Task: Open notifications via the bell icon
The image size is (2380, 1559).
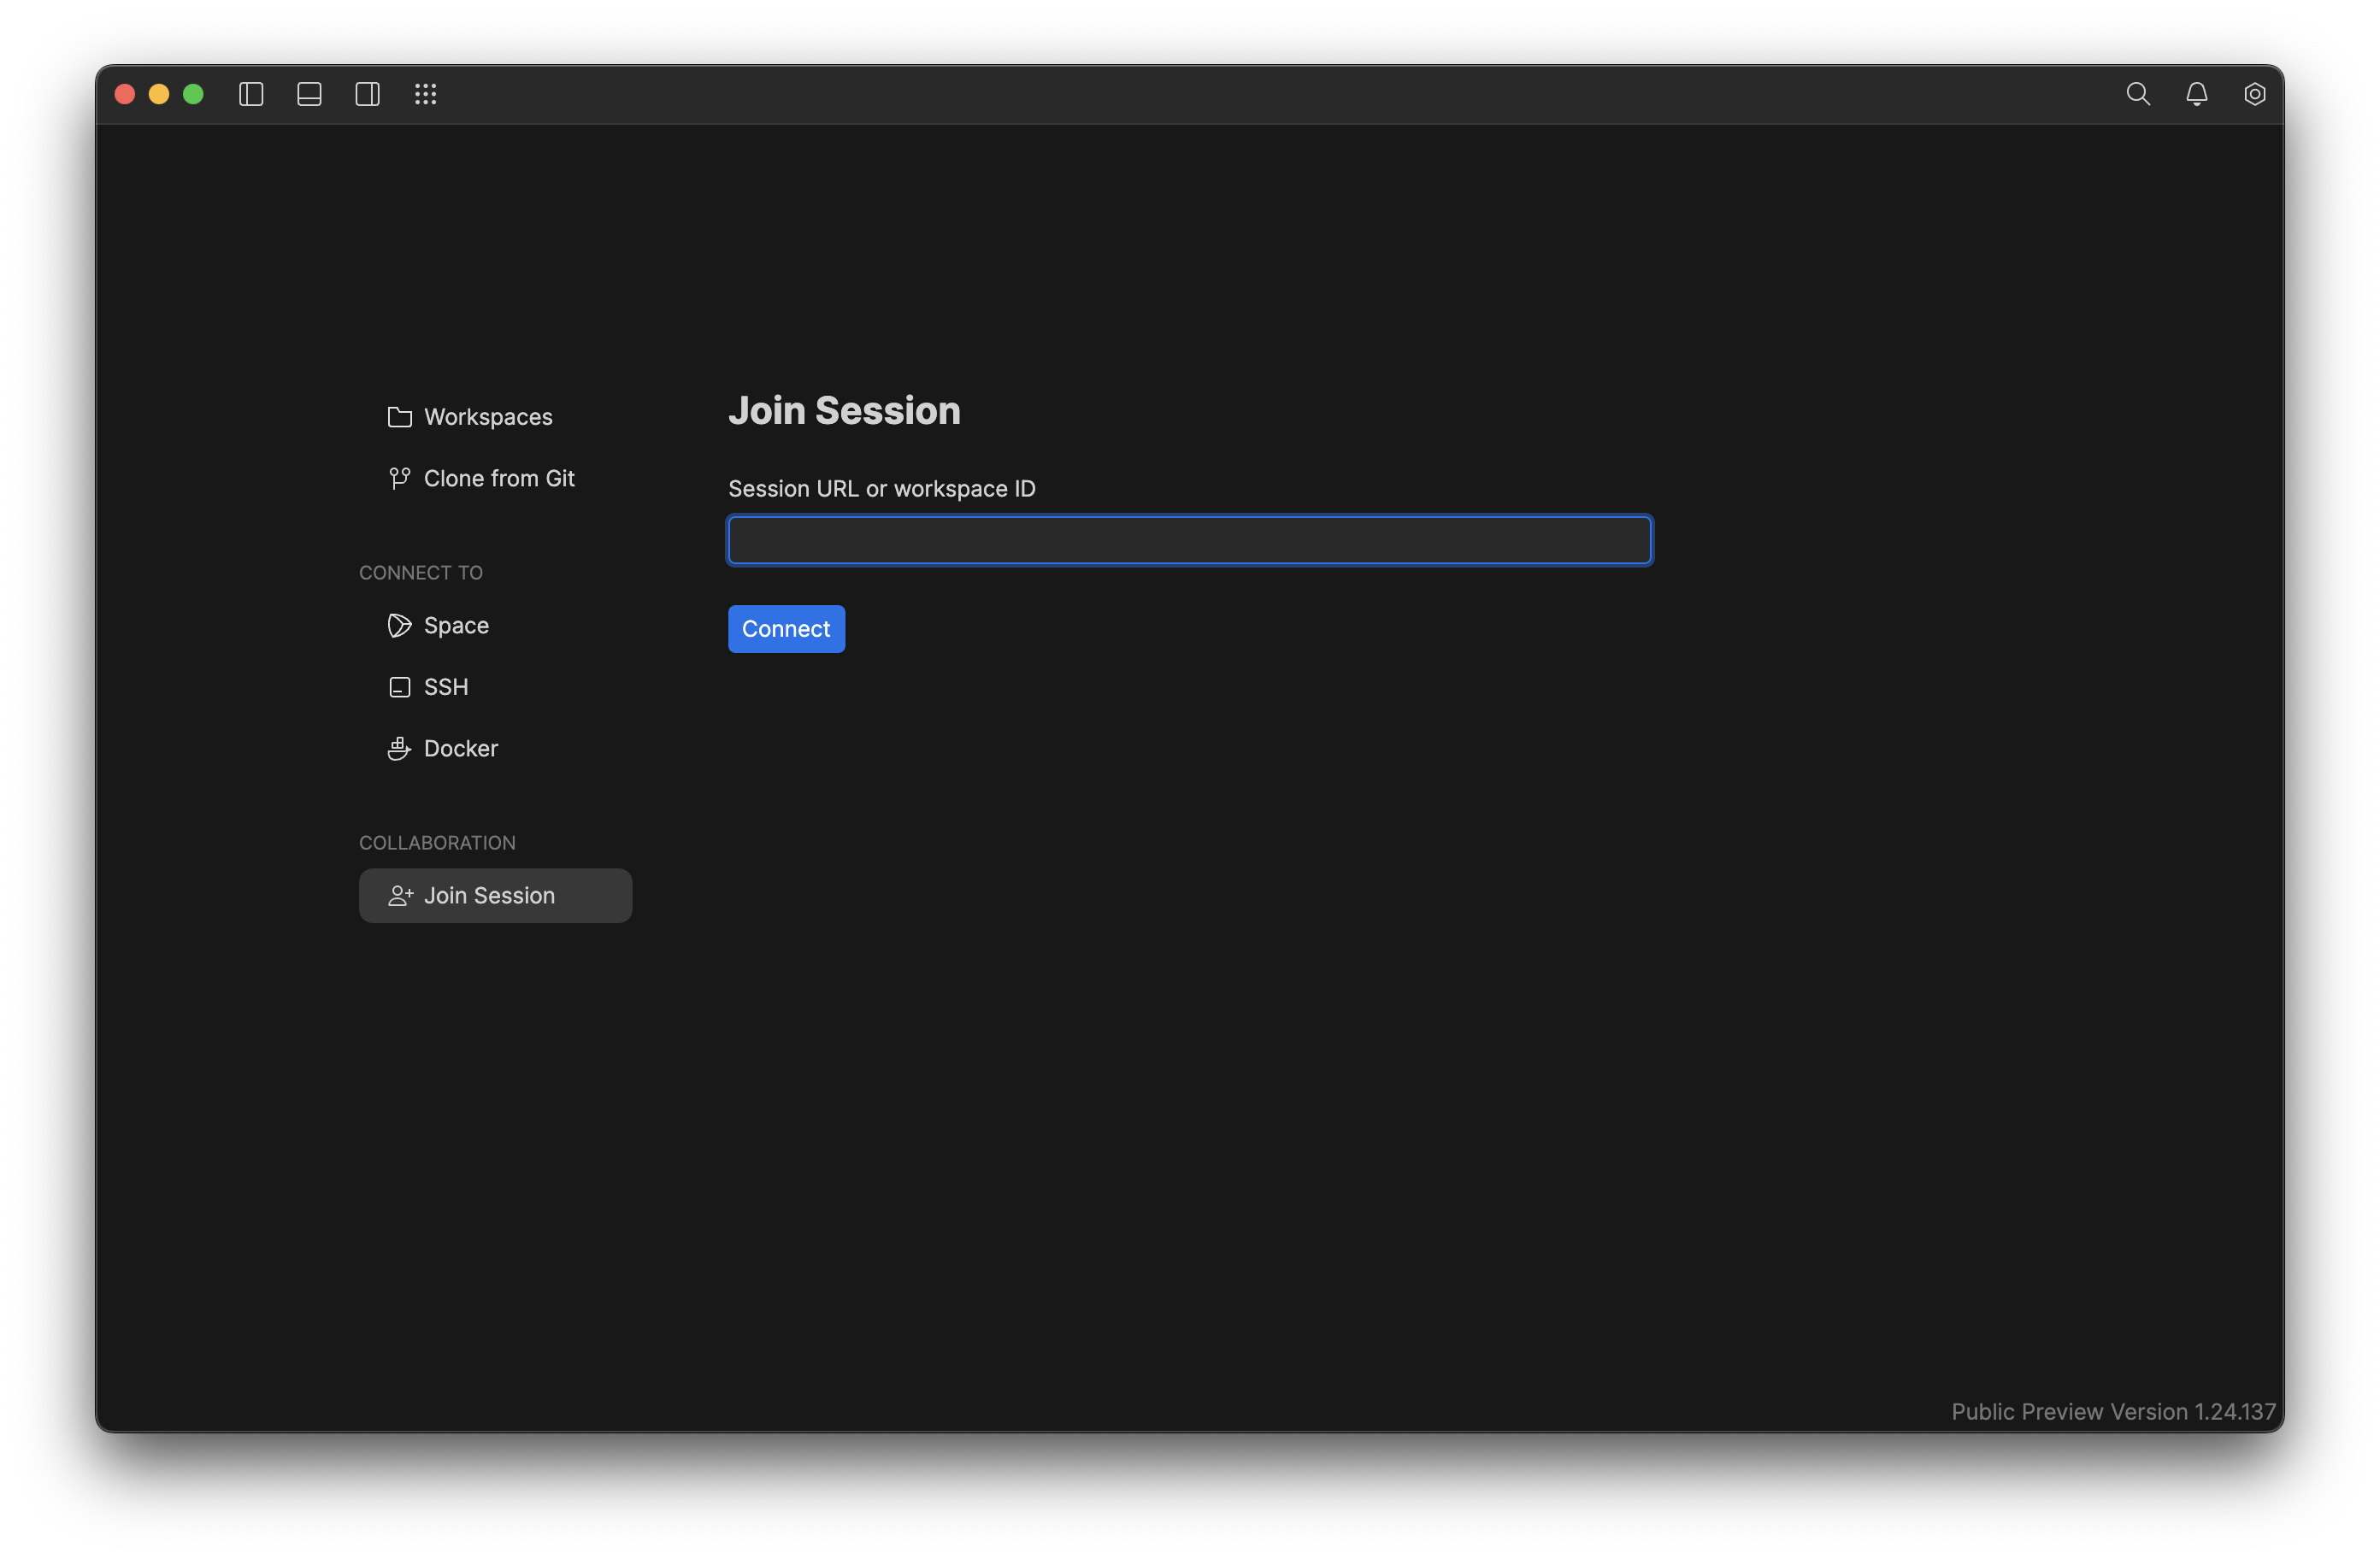Action: pyautogui.click(x=2197, y=94)
